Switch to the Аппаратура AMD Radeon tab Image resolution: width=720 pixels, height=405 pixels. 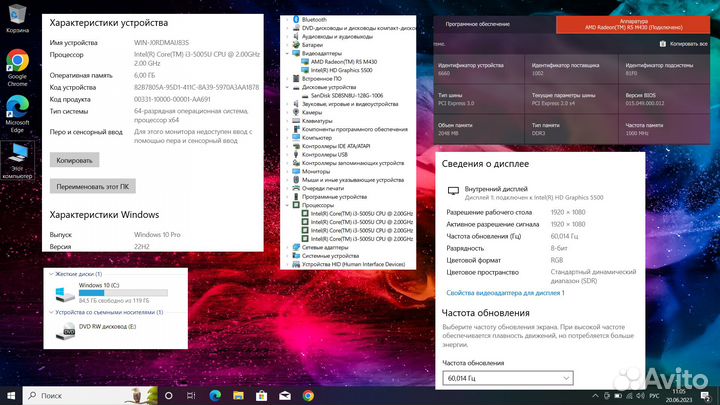coord(633,24)
